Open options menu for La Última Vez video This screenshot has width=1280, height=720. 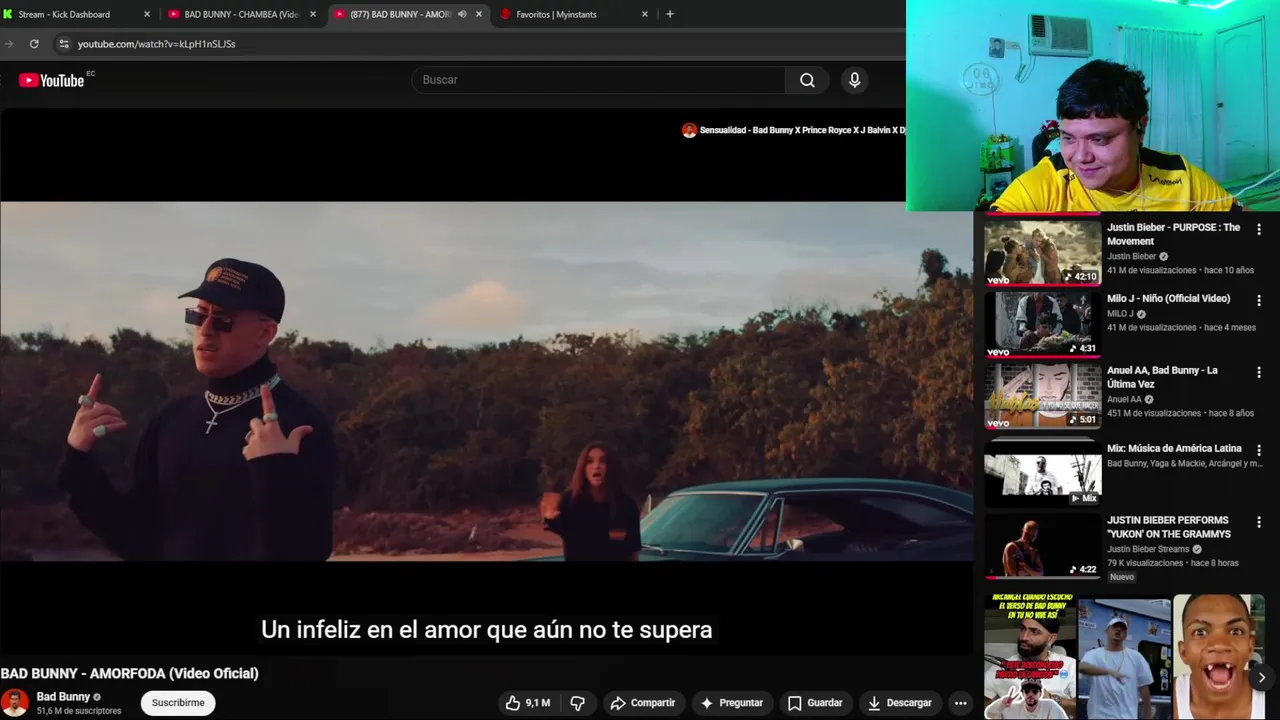1259,372
